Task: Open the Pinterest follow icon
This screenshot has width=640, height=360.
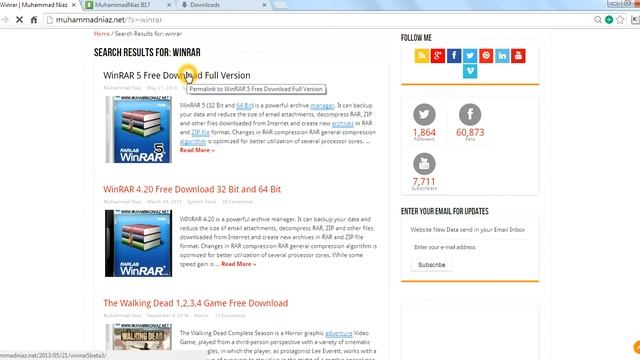Action: coord(486,56)
